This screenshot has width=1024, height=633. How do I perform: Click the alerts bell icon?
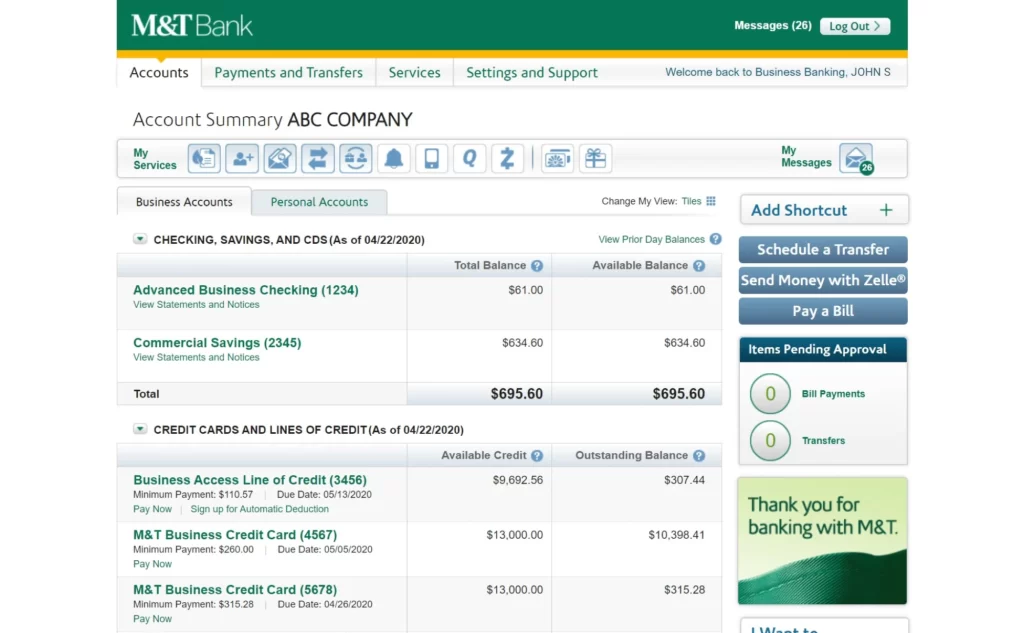(x=393, y=158)
